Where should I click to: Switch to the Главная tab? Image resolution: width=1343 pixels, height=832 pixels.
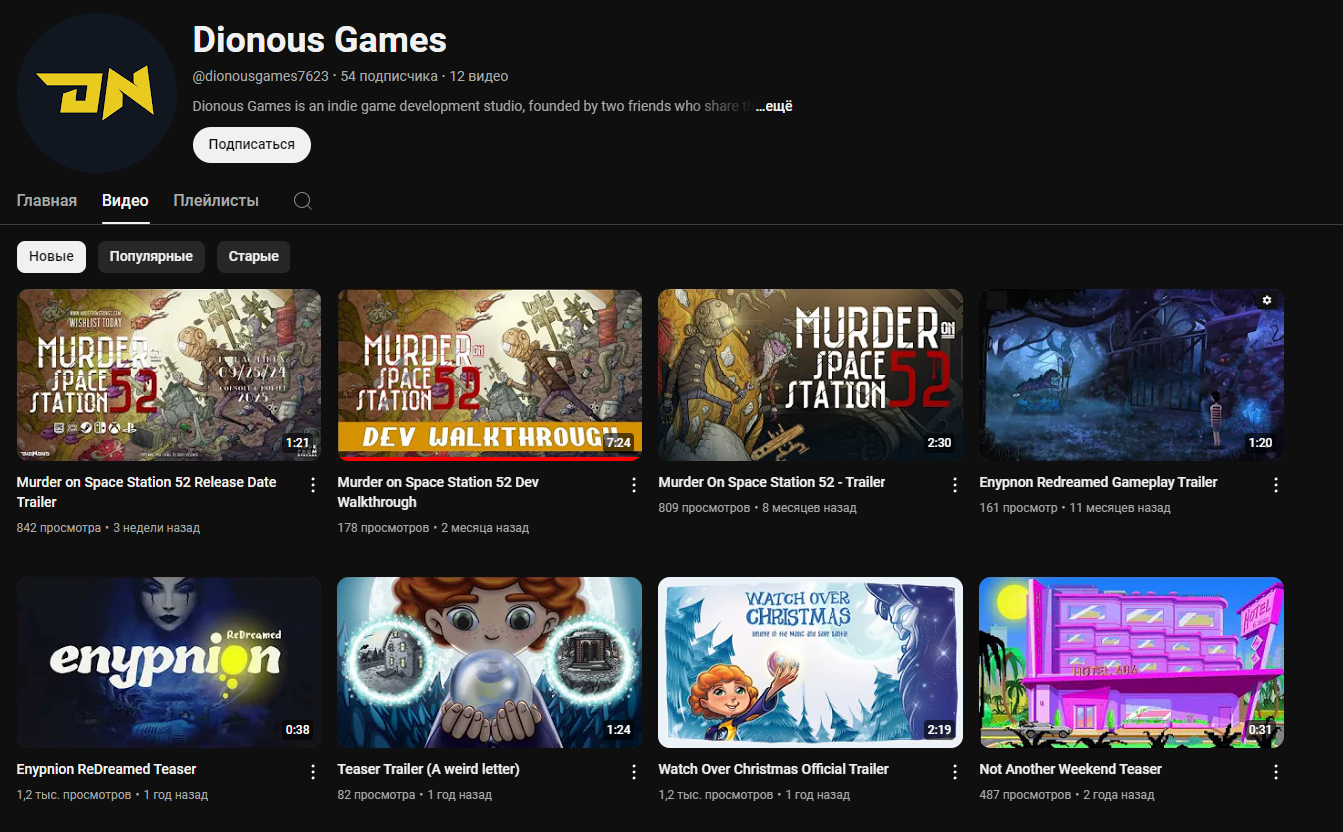tap(47, 201)
